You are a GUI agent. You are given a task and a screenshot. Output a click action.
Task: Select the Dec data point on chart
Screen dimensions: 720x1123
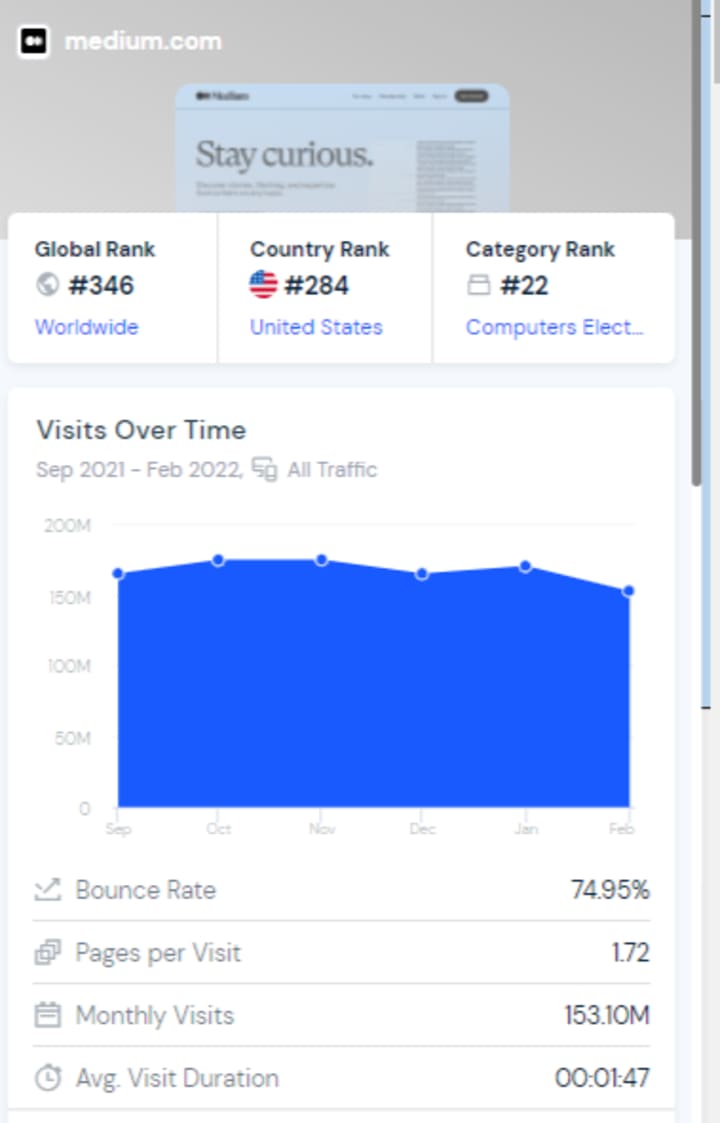point(422,574)
